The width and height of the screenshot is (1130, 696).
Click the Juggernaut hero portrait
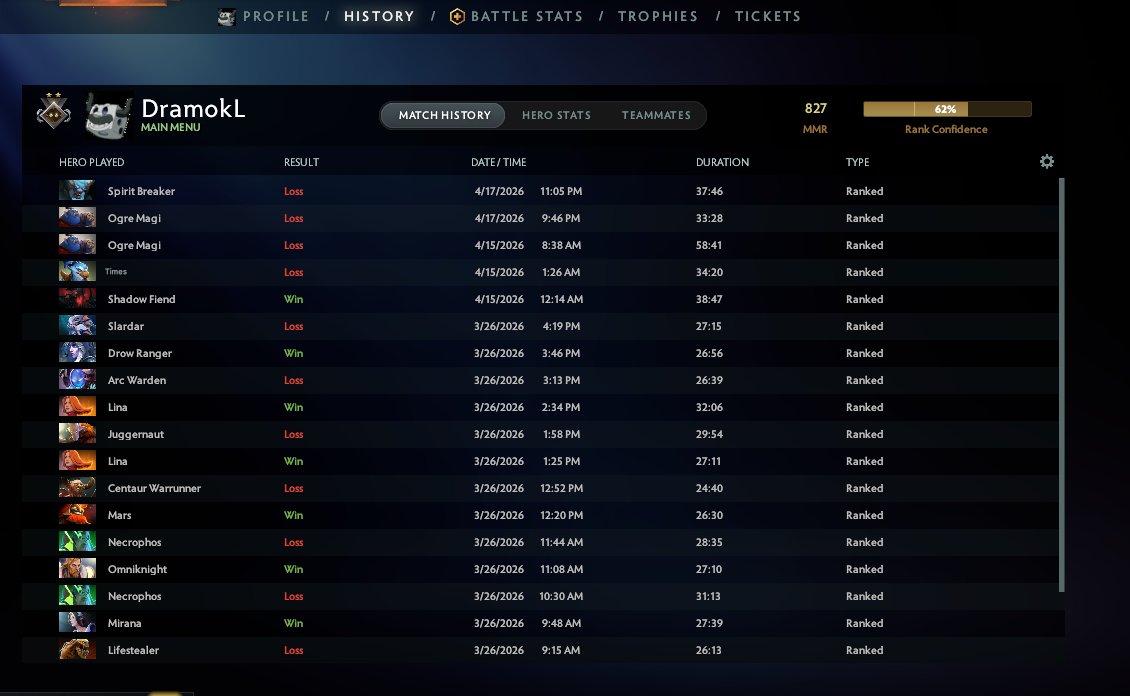77,434
